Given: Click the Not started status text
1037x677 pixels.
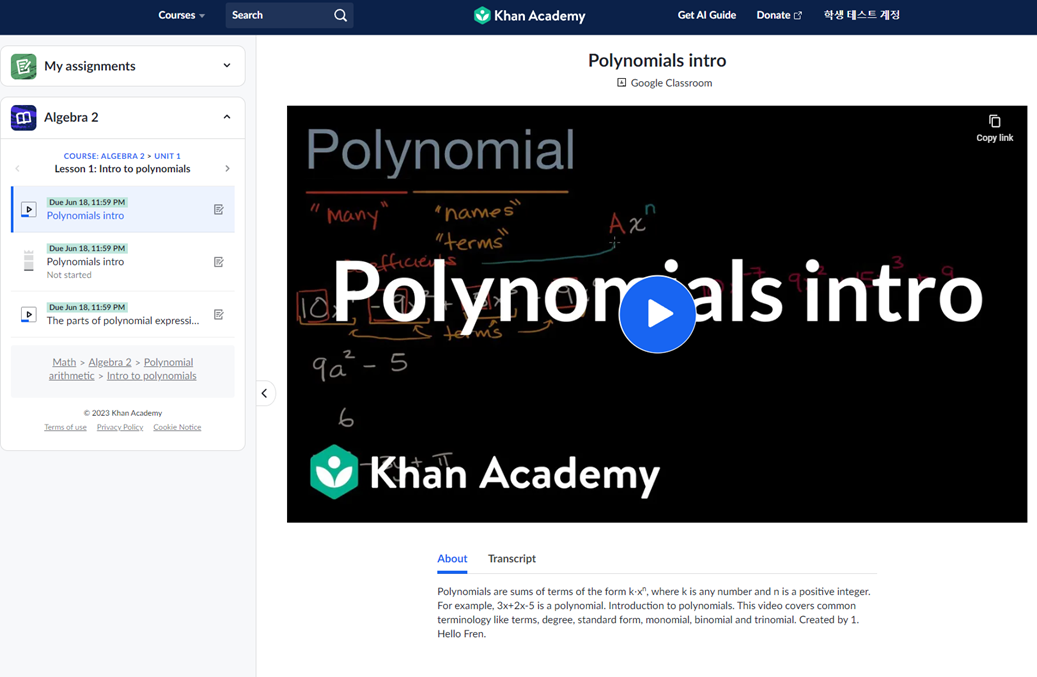Looking at the screenshot, I should pyautogui.click(x=69, y=275).
